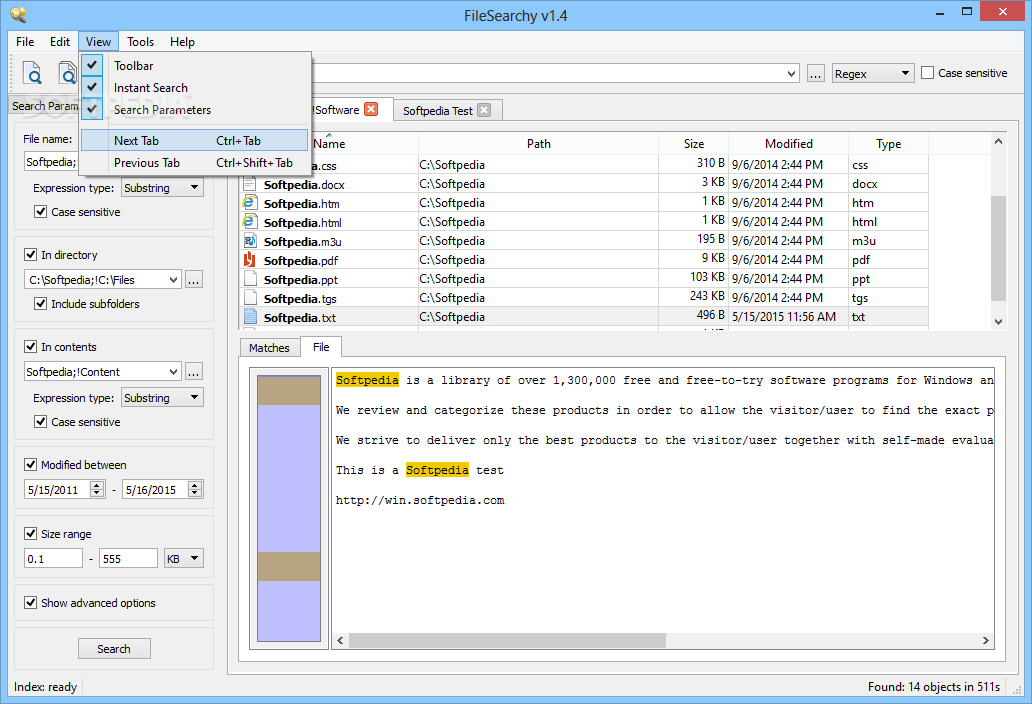Toggle the Toolbar checkmark in View menu
Viewport: 1032px width, 704px height.
pos(92,65)
